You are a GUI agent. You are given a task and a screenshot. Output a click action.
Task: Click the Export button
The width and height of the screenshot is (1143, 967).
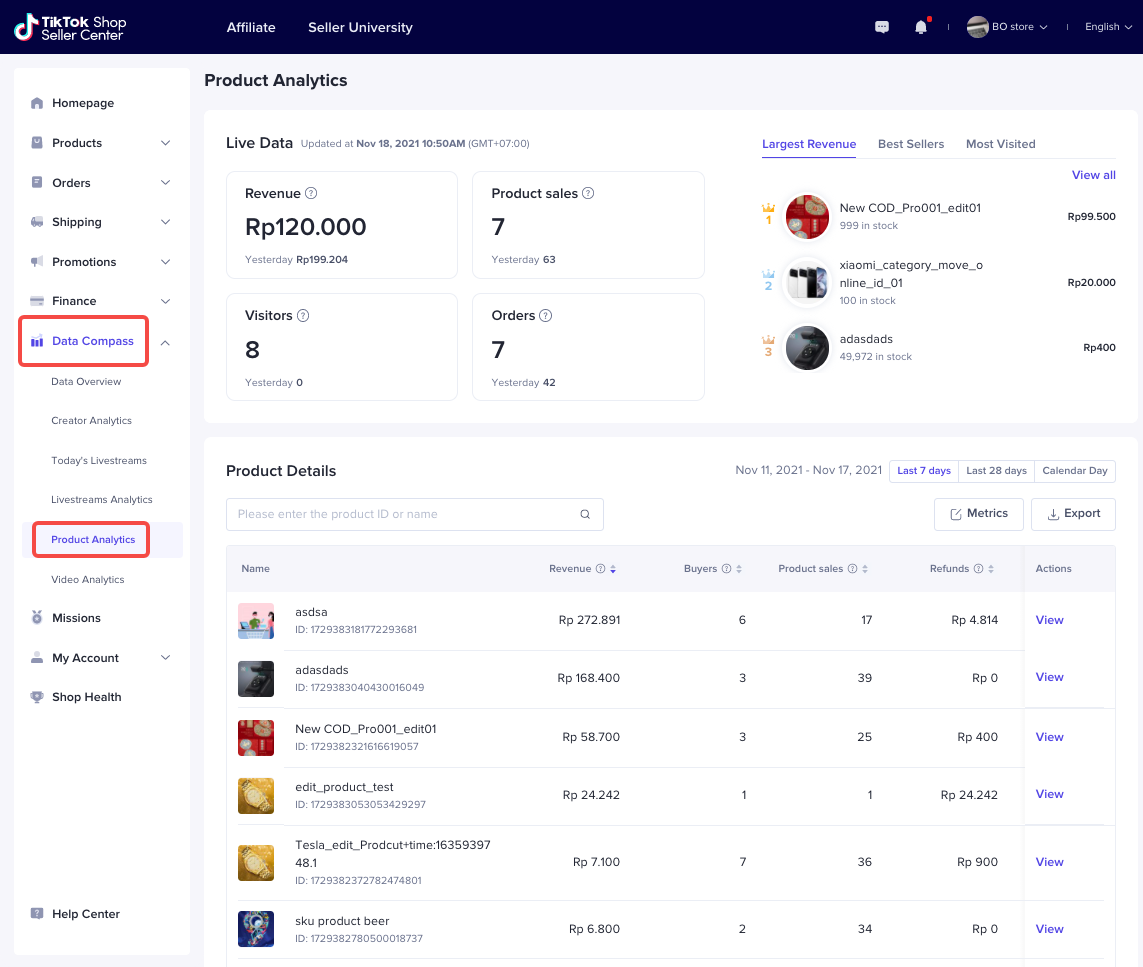[x=1073, y=514]
